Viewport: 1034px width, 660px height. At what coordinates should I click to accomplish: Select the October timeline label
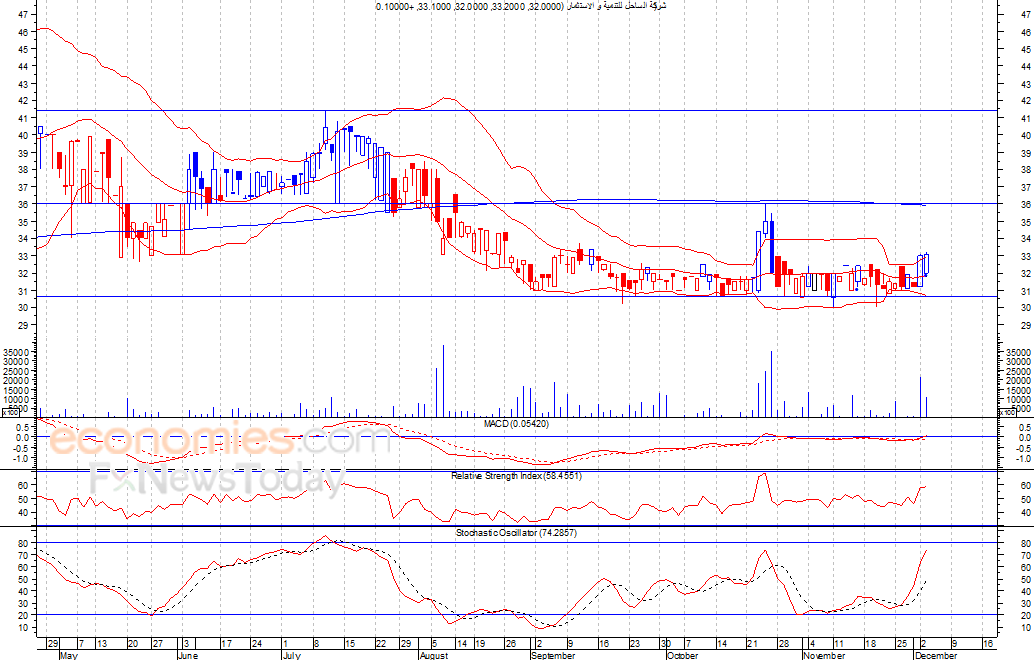pyautogui.click(x=682, y=656)
